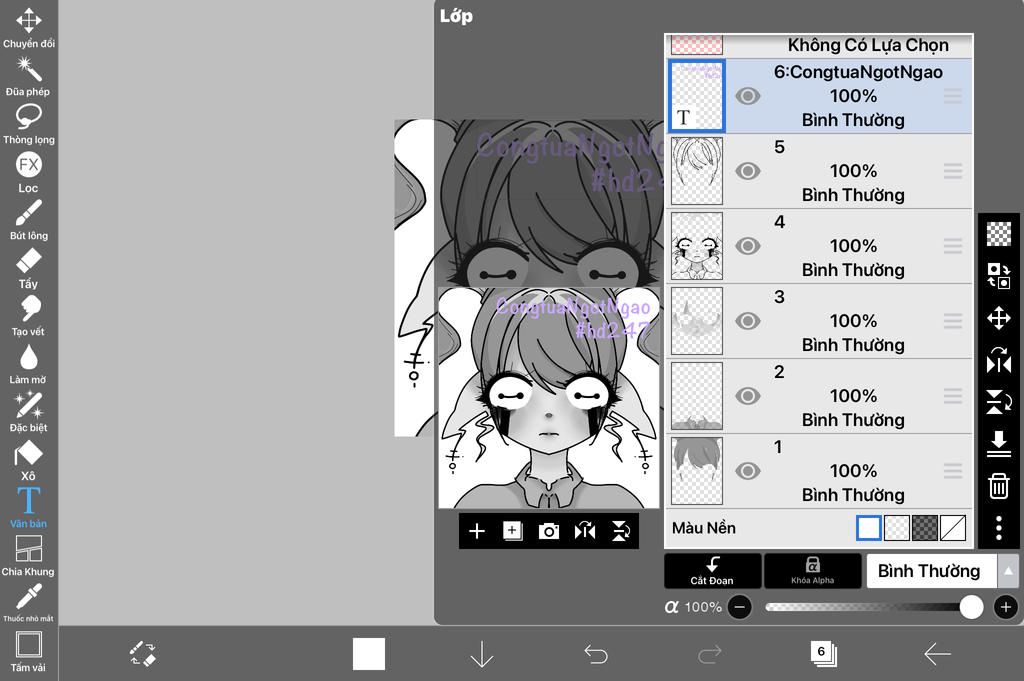The height and width of the screenshot is (681, 1024).
Task: Click the checkerboard clear layer icon
Action: [999, 233]
